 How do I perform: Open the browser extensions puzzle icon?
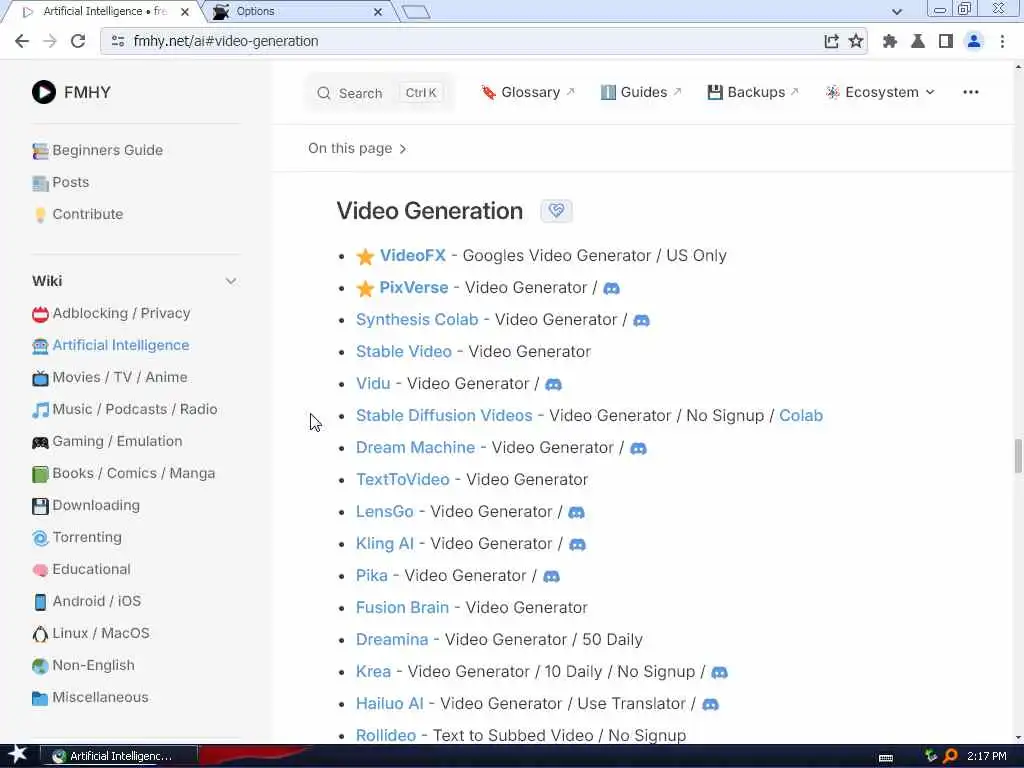tap(889, 41)
